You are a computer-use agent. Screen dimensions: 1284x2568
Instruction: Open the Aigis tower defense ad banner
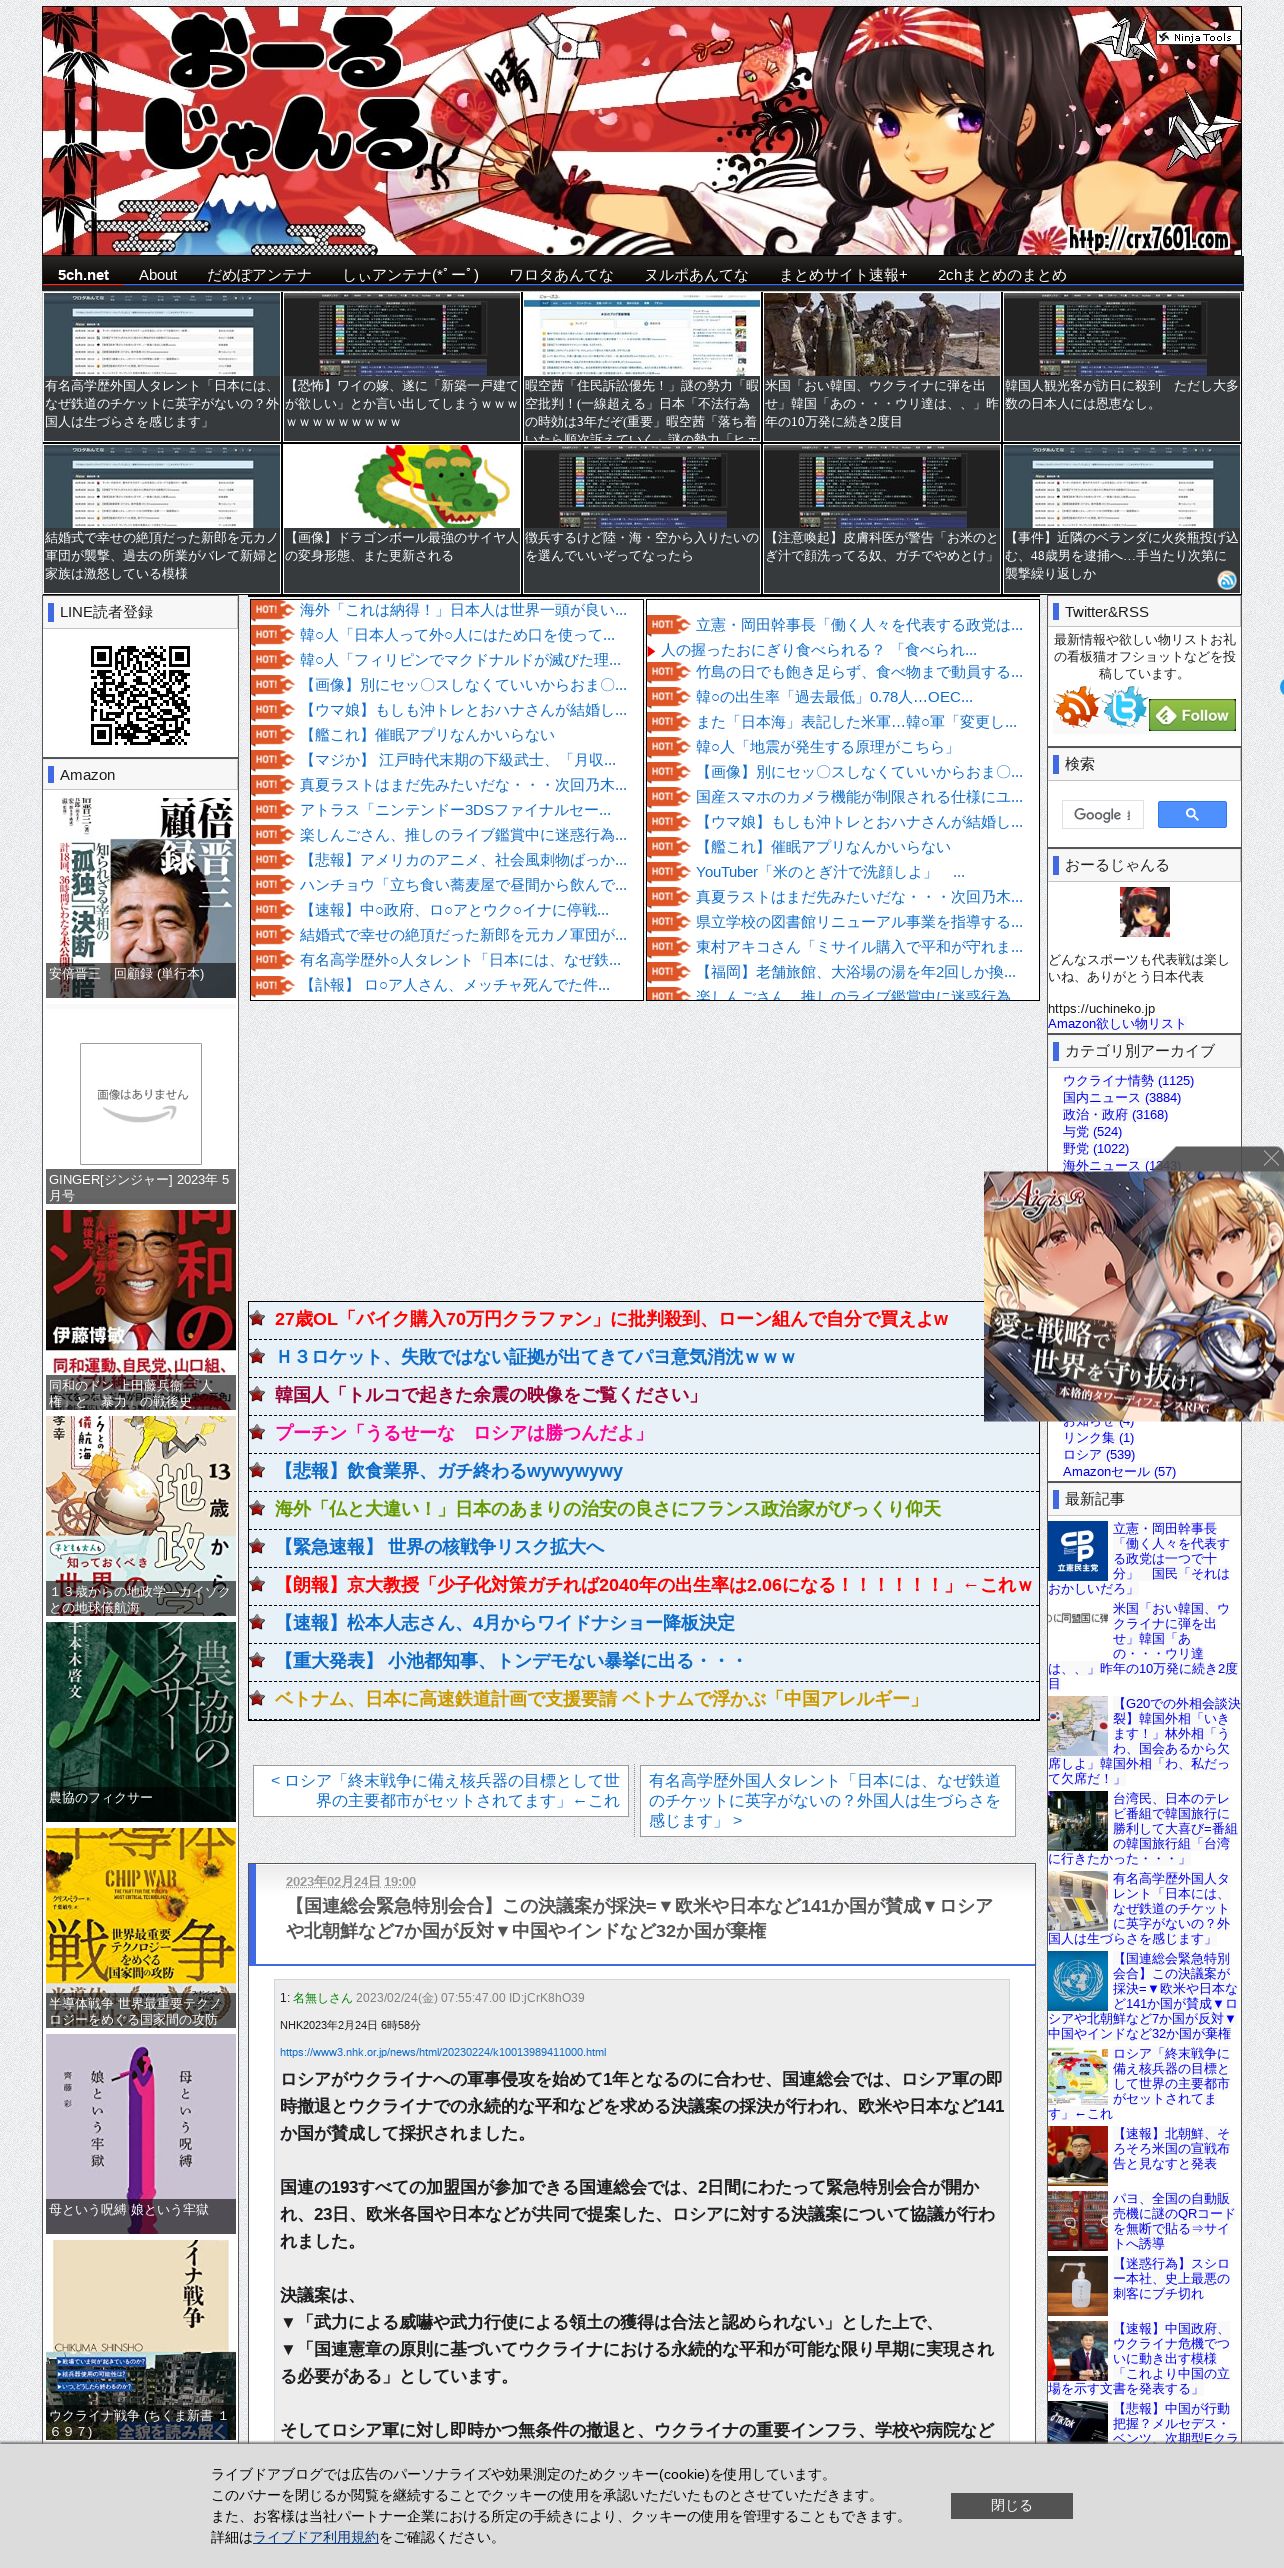click(x=1133, y=1296)
